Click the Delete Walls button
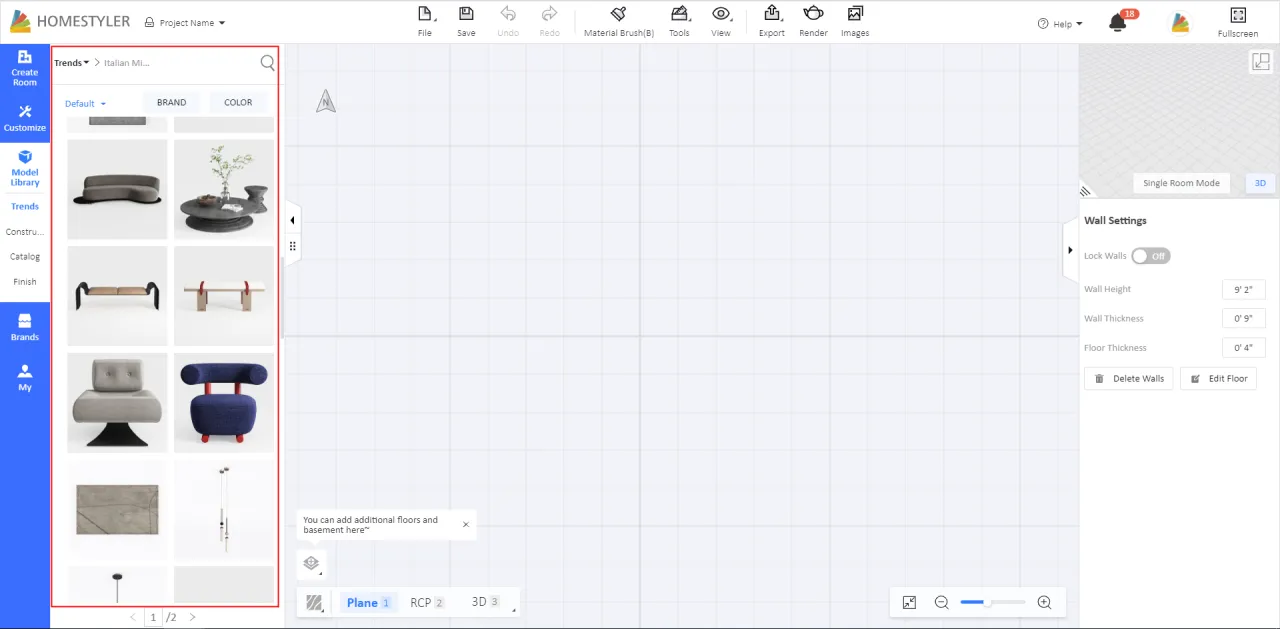 (1128, 379)
